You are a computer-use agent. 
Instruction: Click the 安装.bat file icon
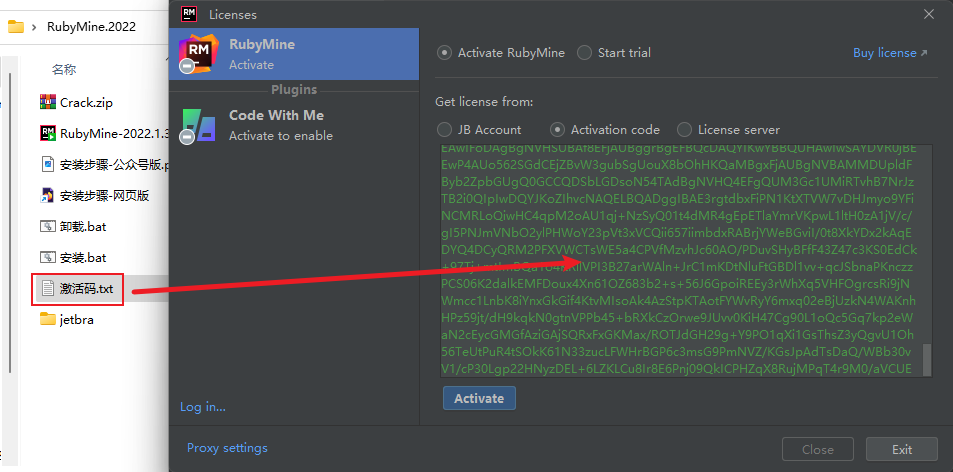click(47, 257)
